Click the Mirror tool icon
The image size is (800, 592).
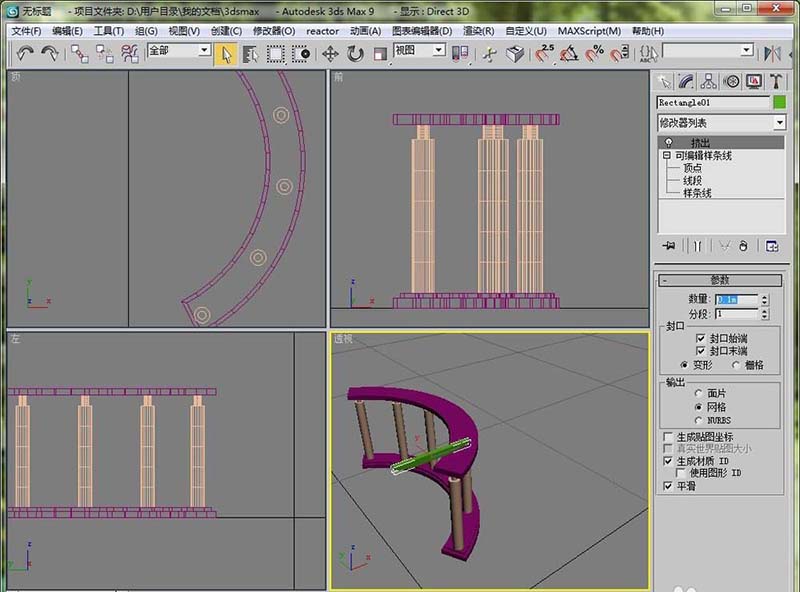coord(772,54)
